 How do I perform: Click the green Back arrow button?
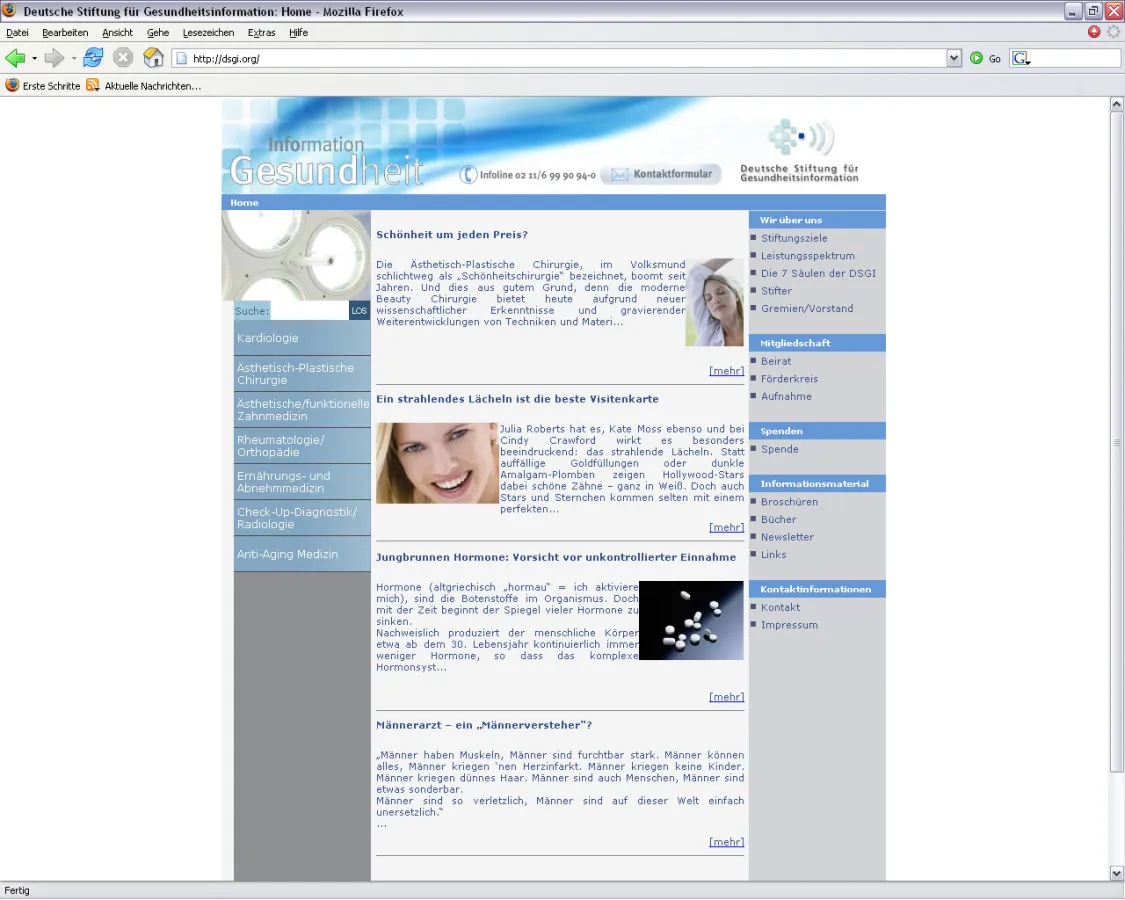coord(15,58)
